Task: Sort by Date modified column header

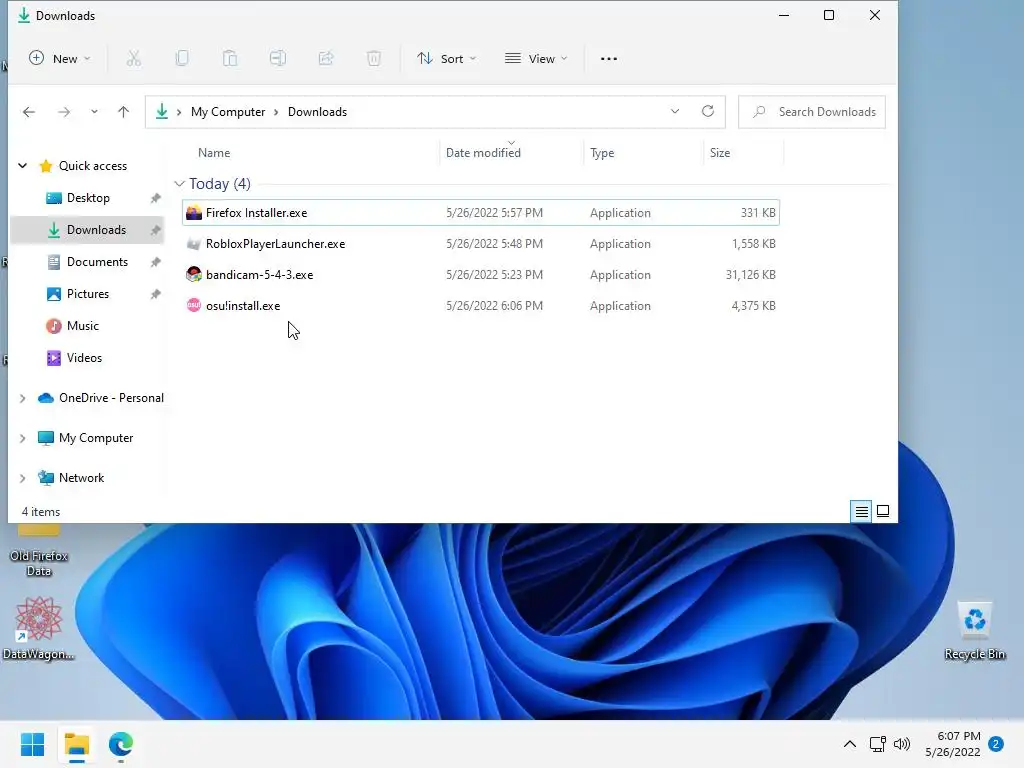Action: pyautogui.click(x=483, y=153)
